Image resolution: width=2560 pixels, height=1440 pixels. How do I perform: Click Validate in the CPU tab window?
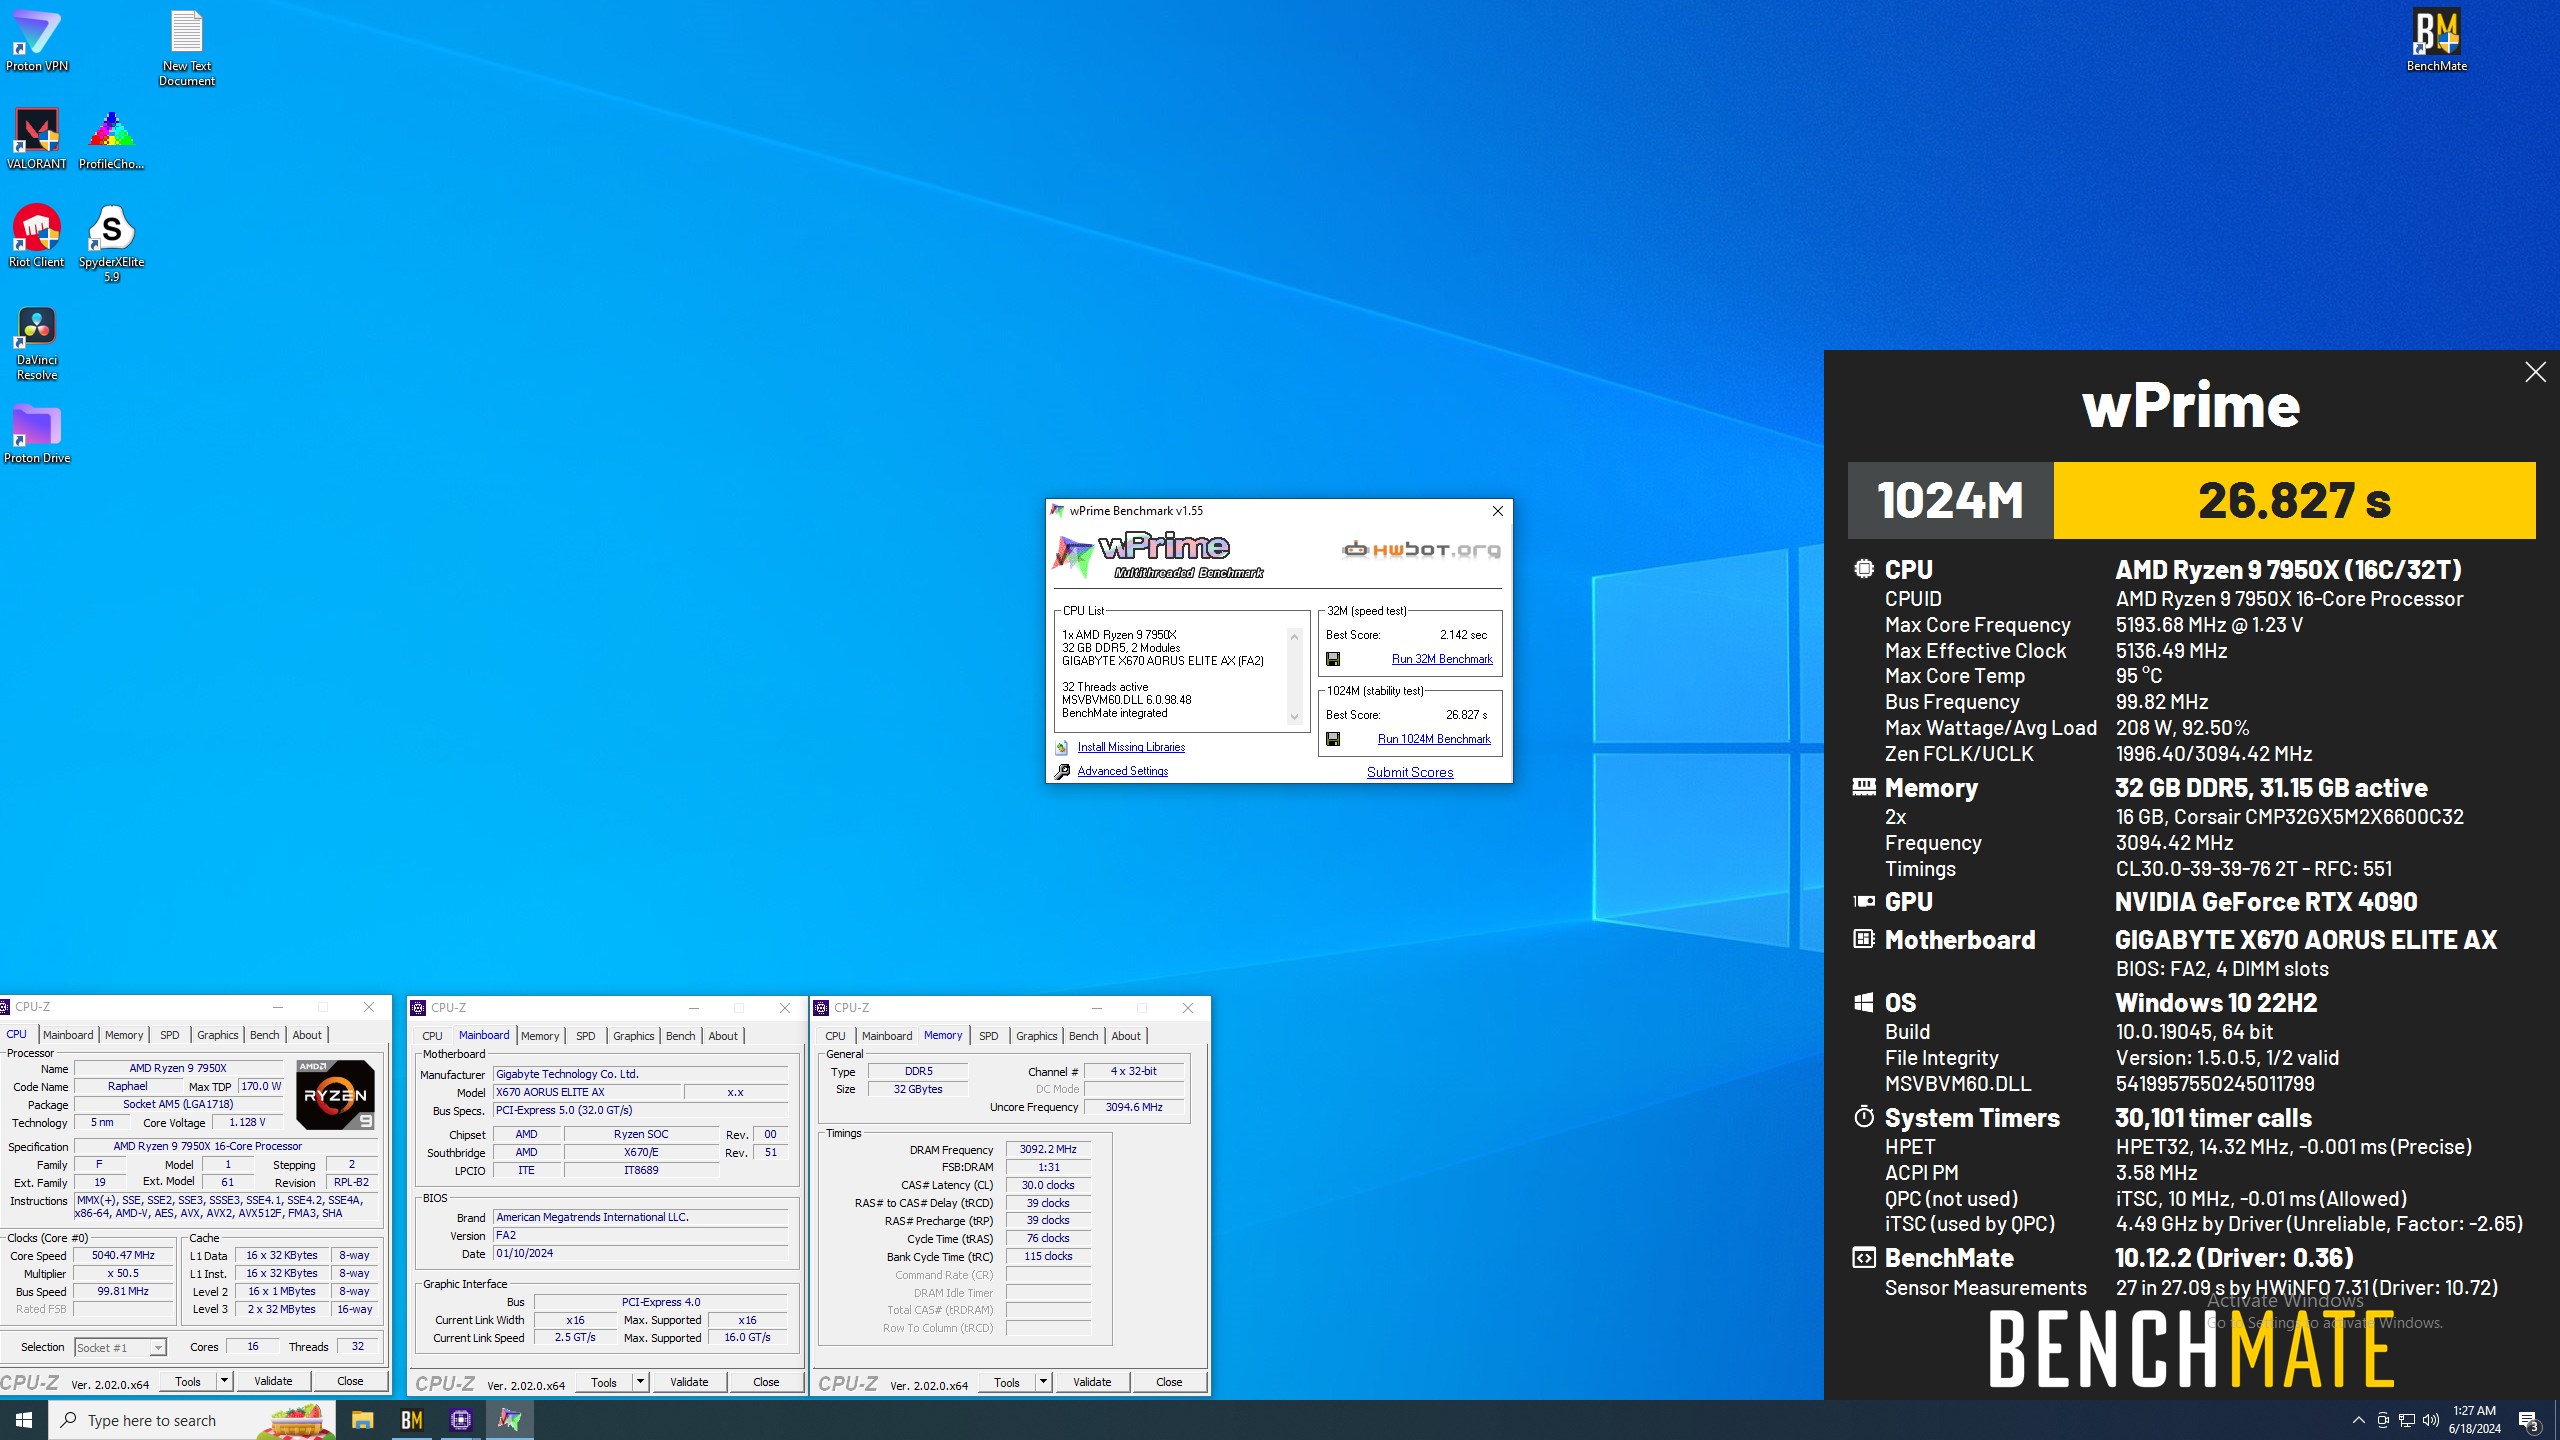(x=273, y=1381)
